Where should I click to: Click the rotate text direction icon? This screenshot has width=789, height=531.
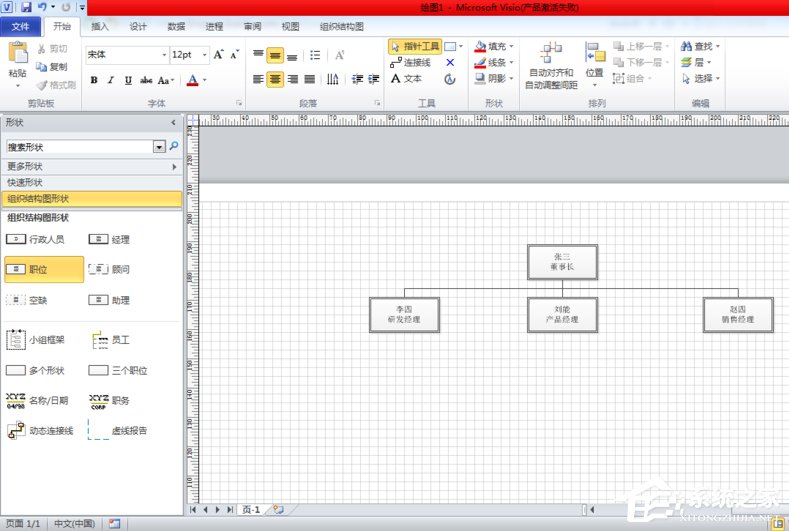333,79
